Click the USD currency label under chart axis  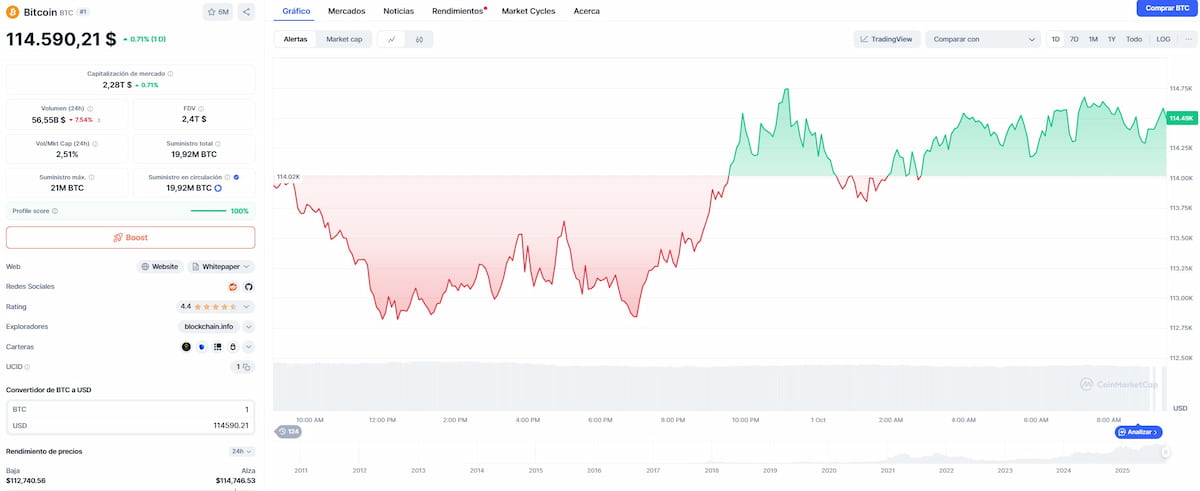[1180, 408]
